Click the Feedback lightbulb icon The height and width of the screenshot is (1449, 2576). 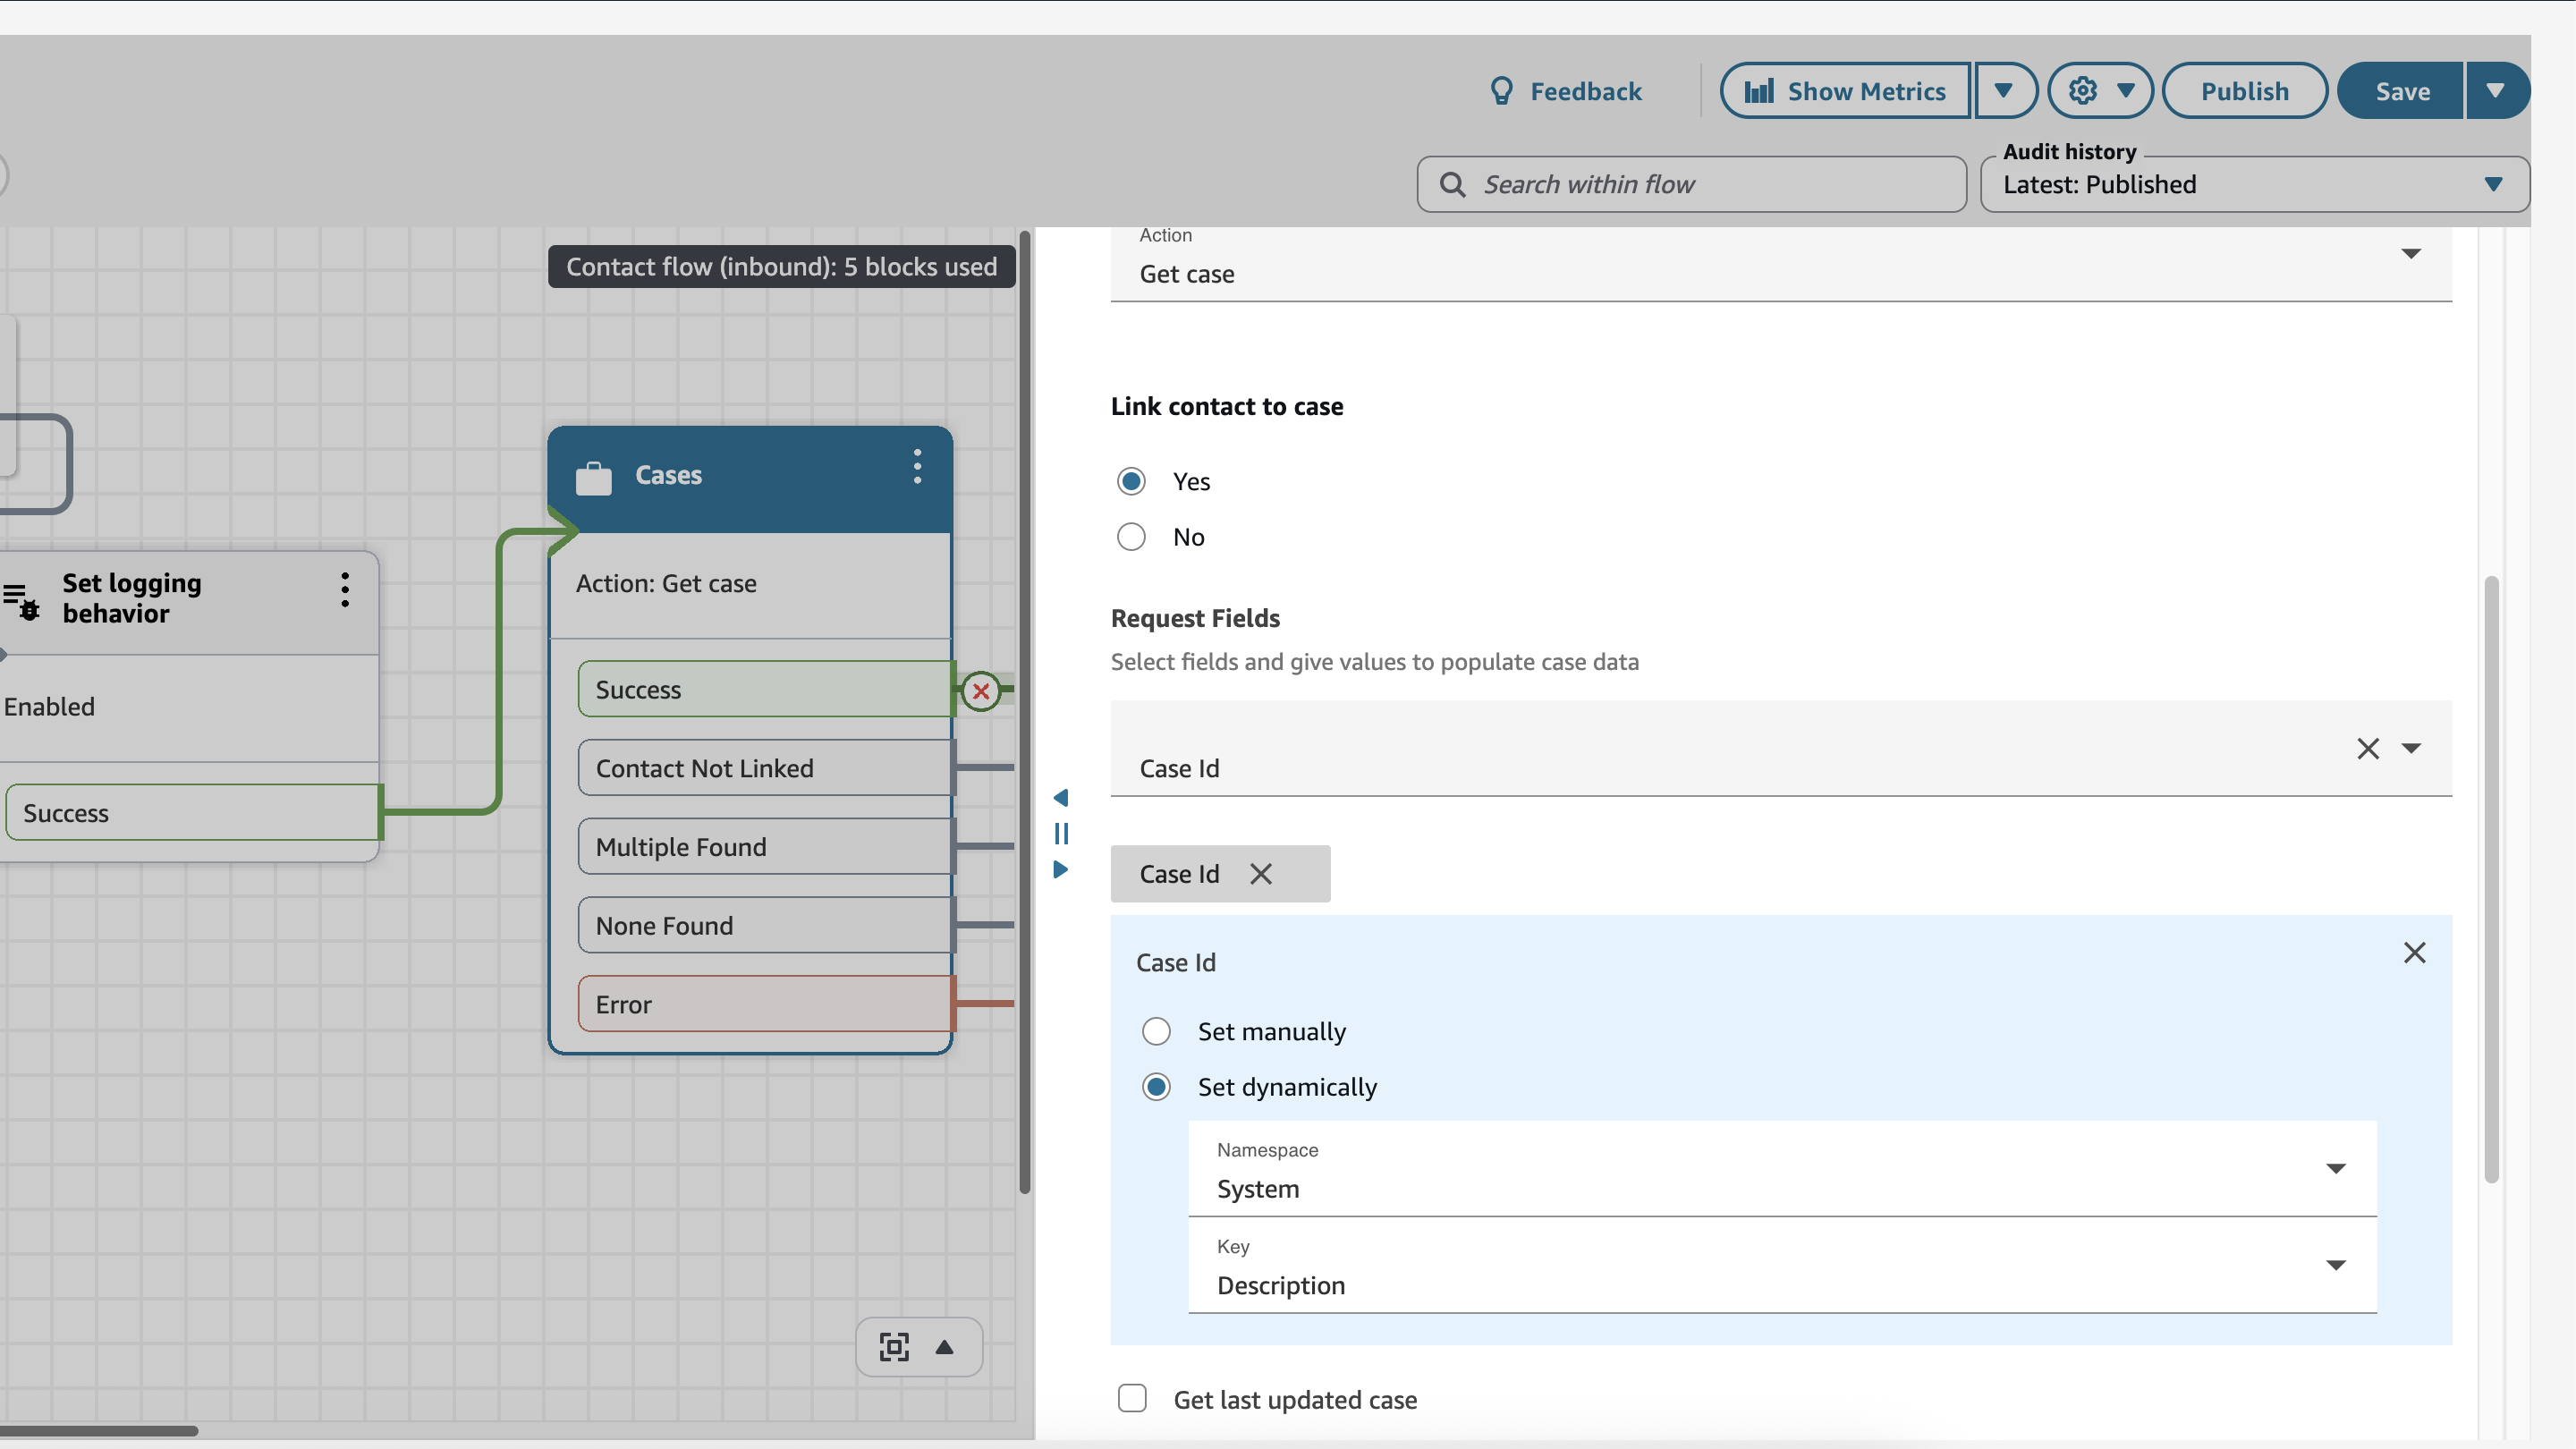pos(1501,90)
